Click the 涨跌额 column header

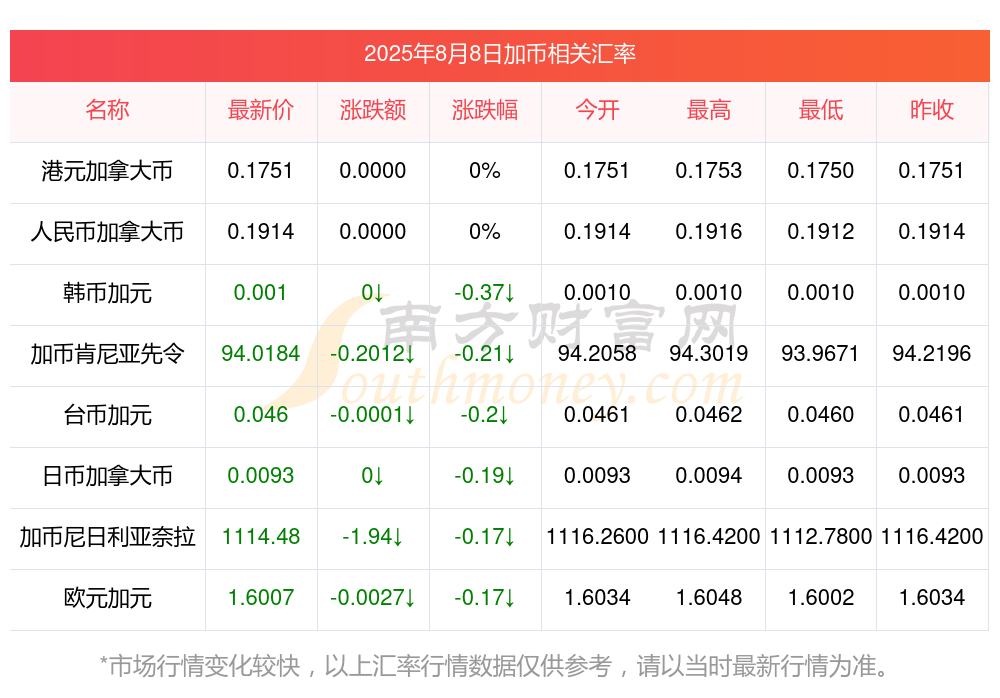pyautogui.click(x=373, y=110)
